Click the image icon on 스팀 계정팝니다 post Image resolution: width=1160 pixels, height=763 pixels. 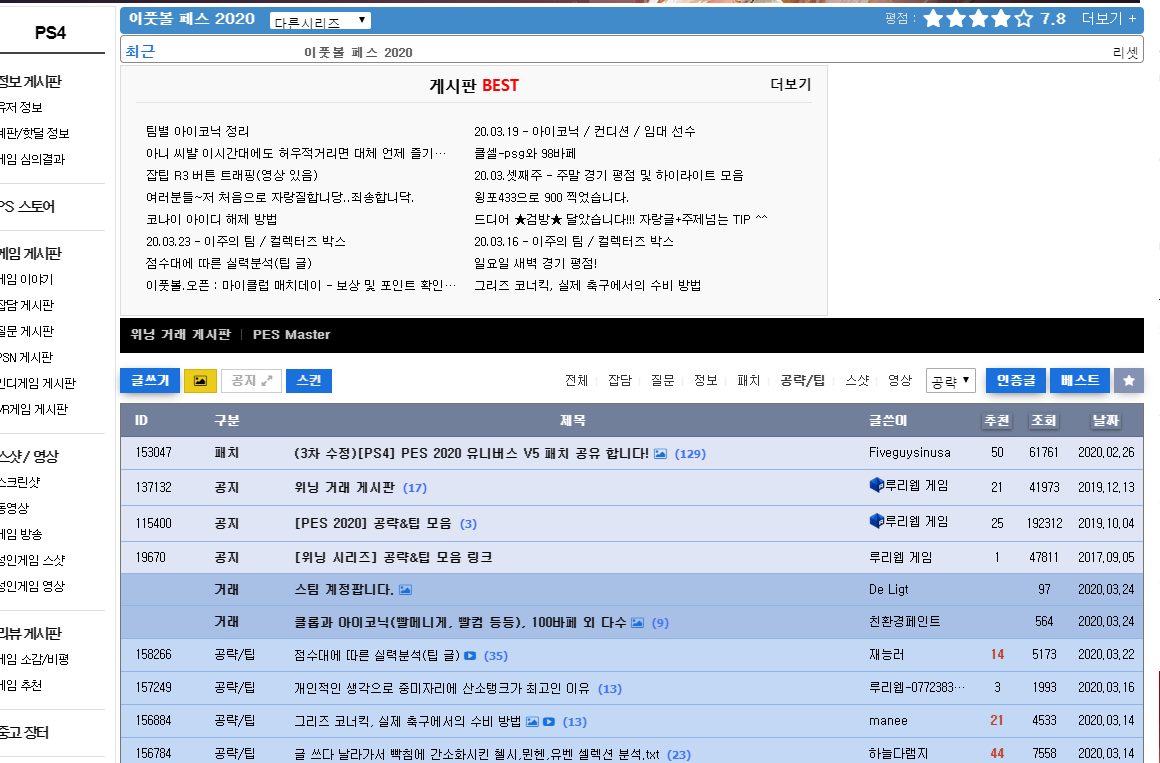click(405, 590)
